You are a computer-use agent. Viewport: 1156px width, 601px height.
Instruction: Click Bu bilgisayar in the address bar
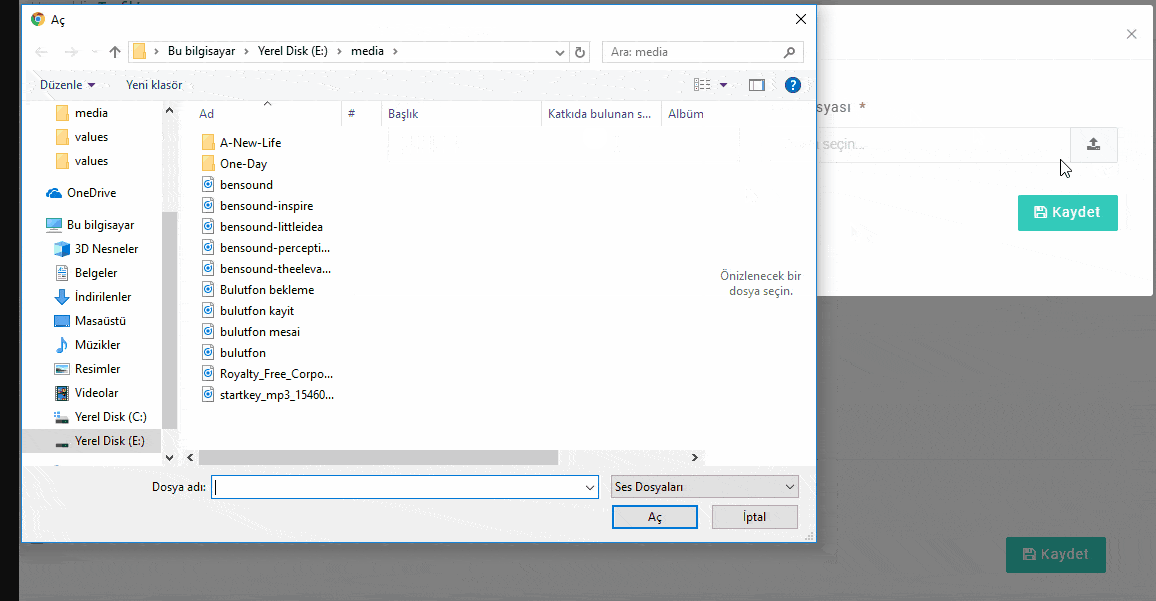pos(201,52)
